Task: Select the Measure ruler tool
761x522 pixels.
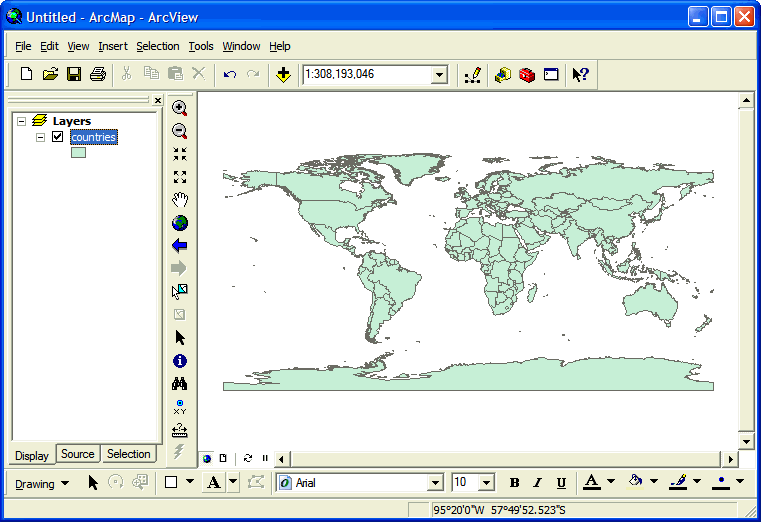Action: (180, 430)
